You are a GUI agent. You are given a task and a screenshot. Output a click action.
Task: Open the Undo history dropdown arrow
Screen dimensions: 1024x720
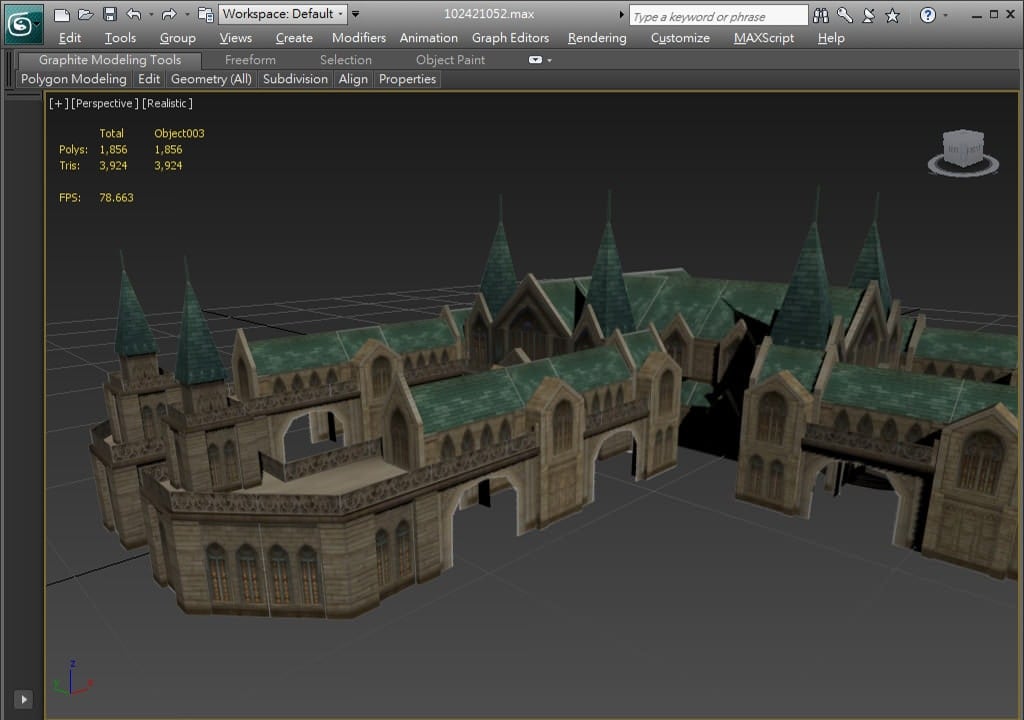(x=151, y=15)
